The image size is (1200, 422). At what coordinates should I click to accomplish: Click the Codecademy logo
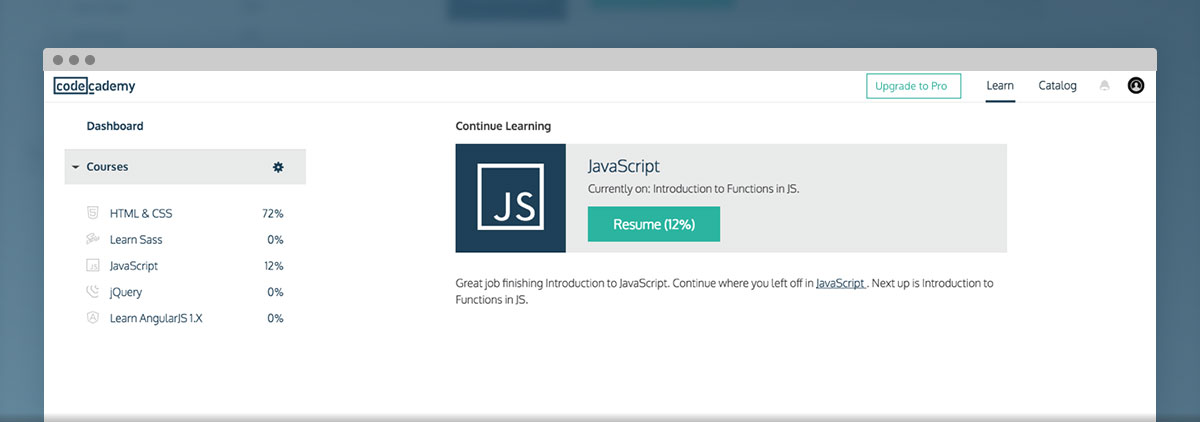pos(94,86)
